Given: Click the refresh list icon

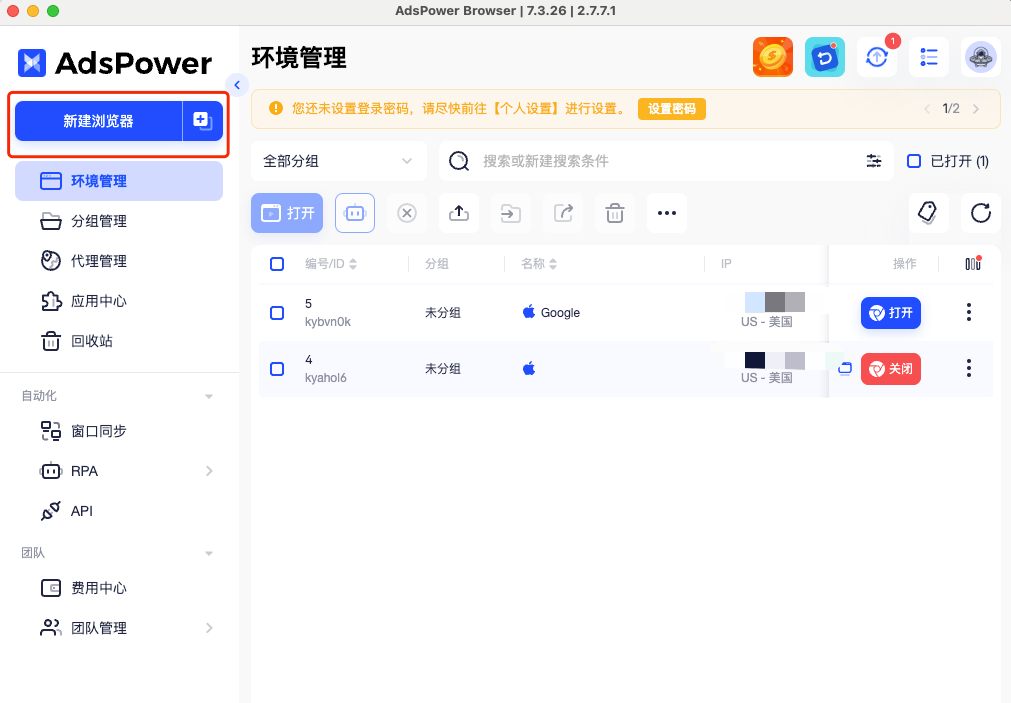Looking at the screenshot, I should (981, 213).
